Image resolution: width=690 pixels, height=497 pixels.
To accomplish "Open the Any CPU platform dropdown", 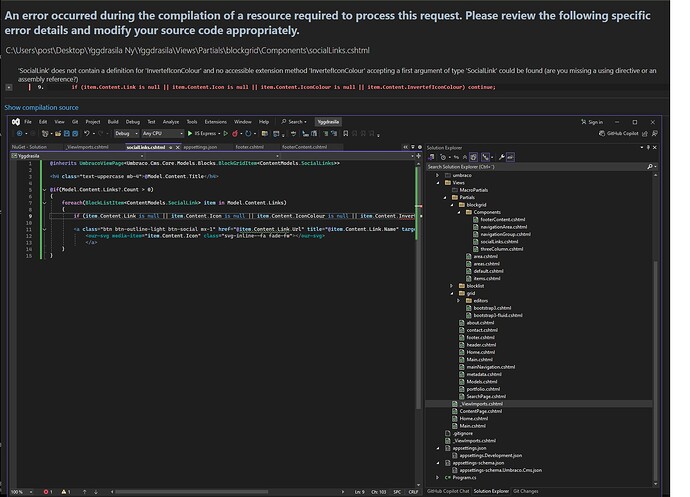I will tap(162, 133).
